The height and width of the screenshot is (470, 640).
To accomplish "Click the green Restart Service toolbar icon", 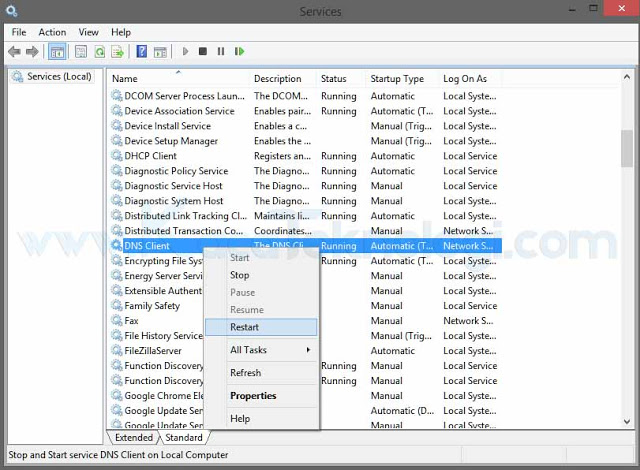I will pyautogui.click(x=240, y=51).
